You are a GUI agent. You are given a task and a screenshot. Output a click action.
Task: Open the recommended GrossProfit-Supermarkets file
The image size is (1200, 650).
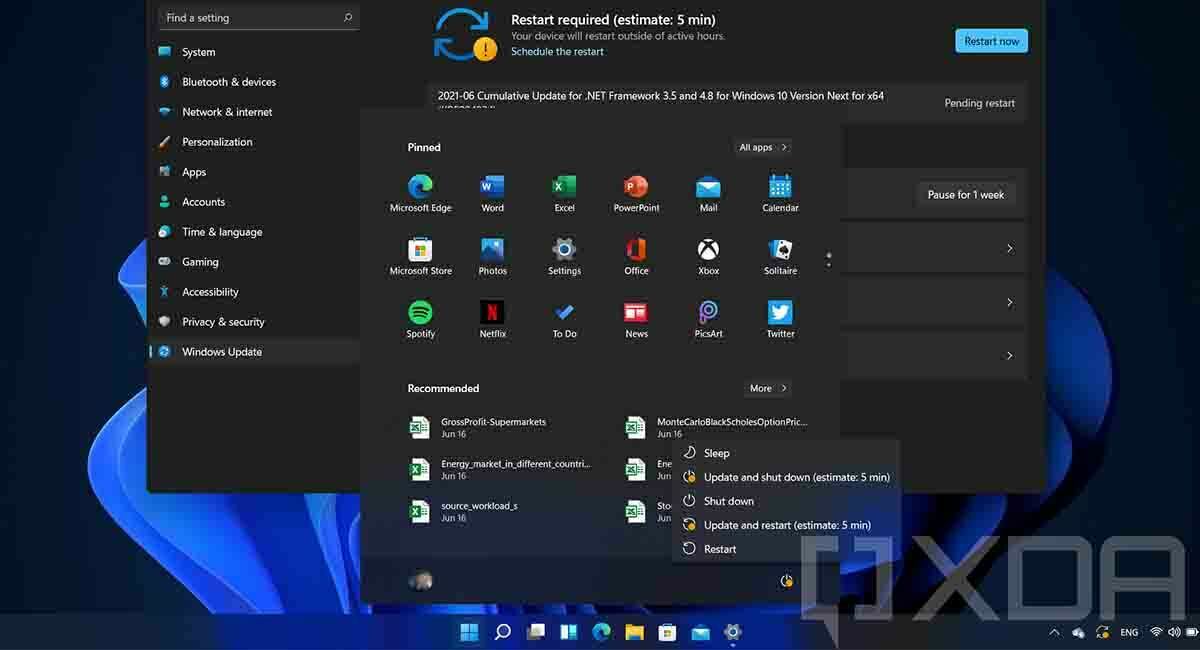[500, 428]
